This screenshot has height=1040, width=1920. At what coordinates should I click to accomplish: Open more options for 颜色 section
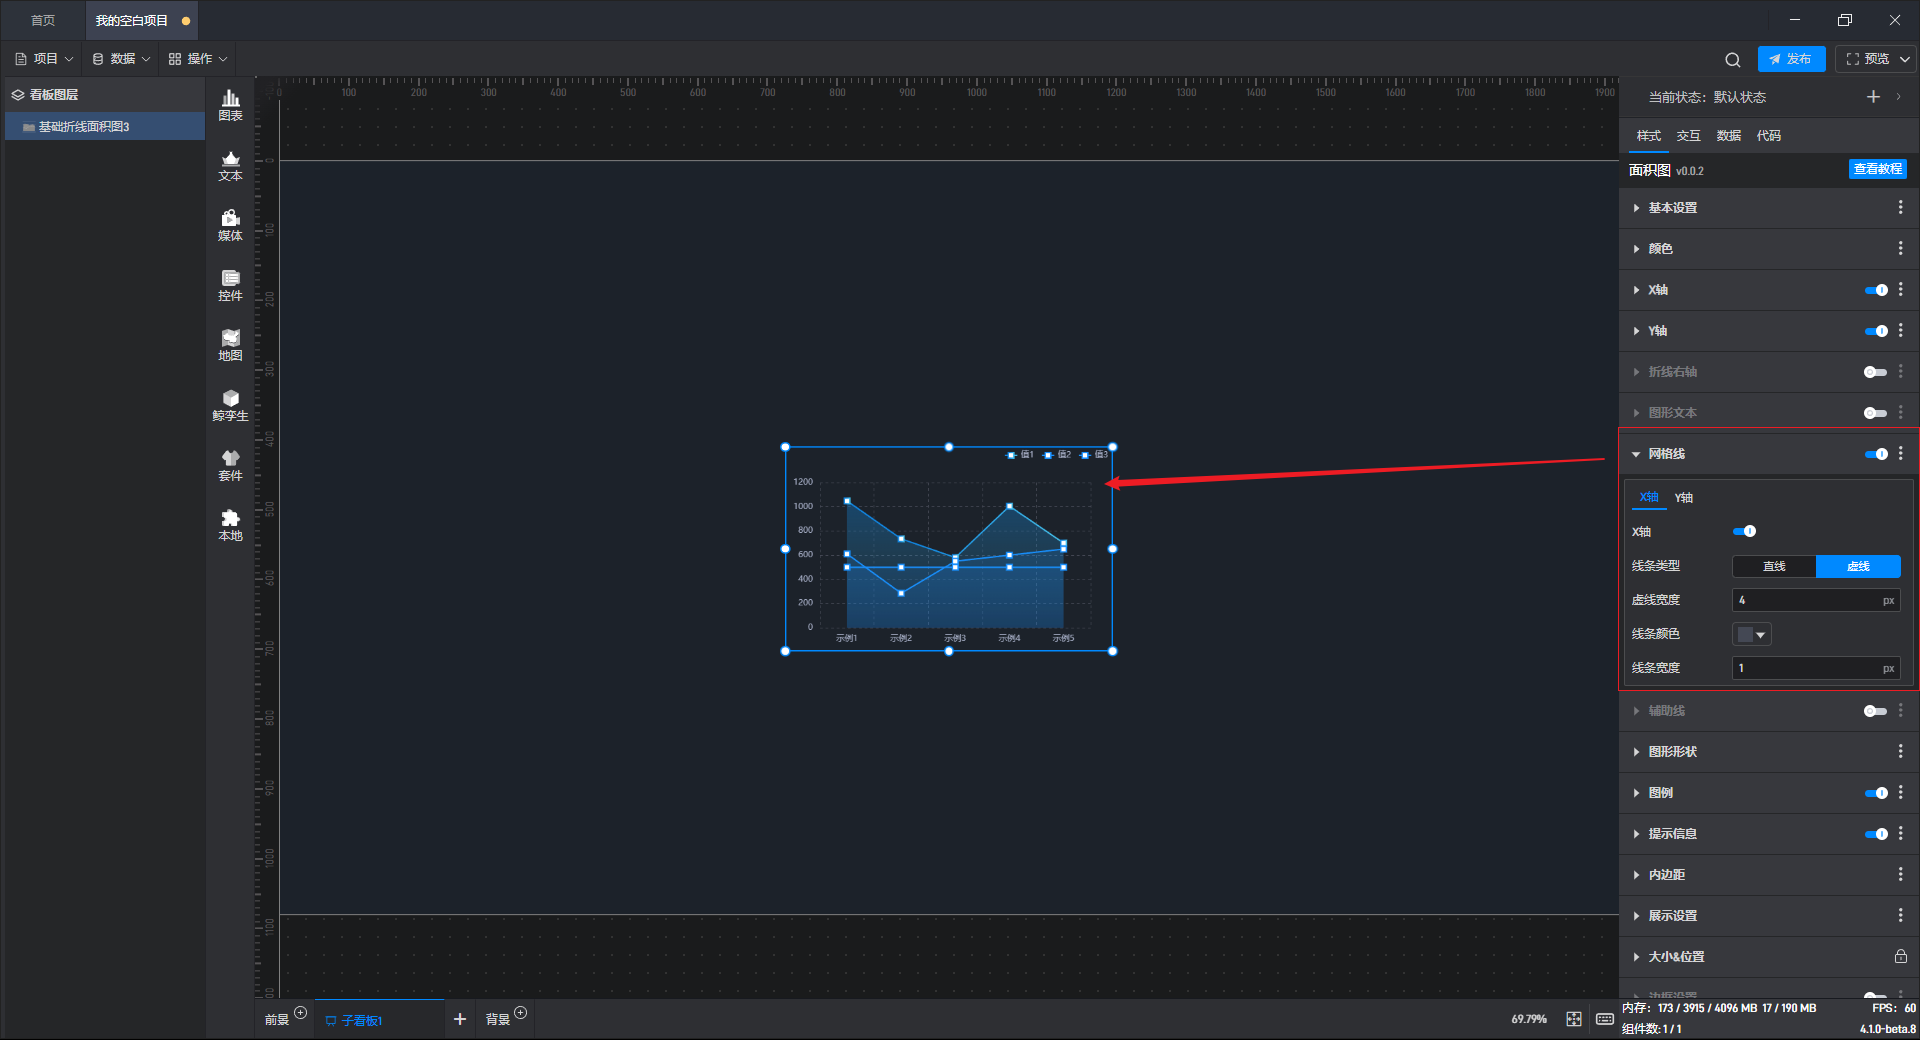coord(1900,248)
